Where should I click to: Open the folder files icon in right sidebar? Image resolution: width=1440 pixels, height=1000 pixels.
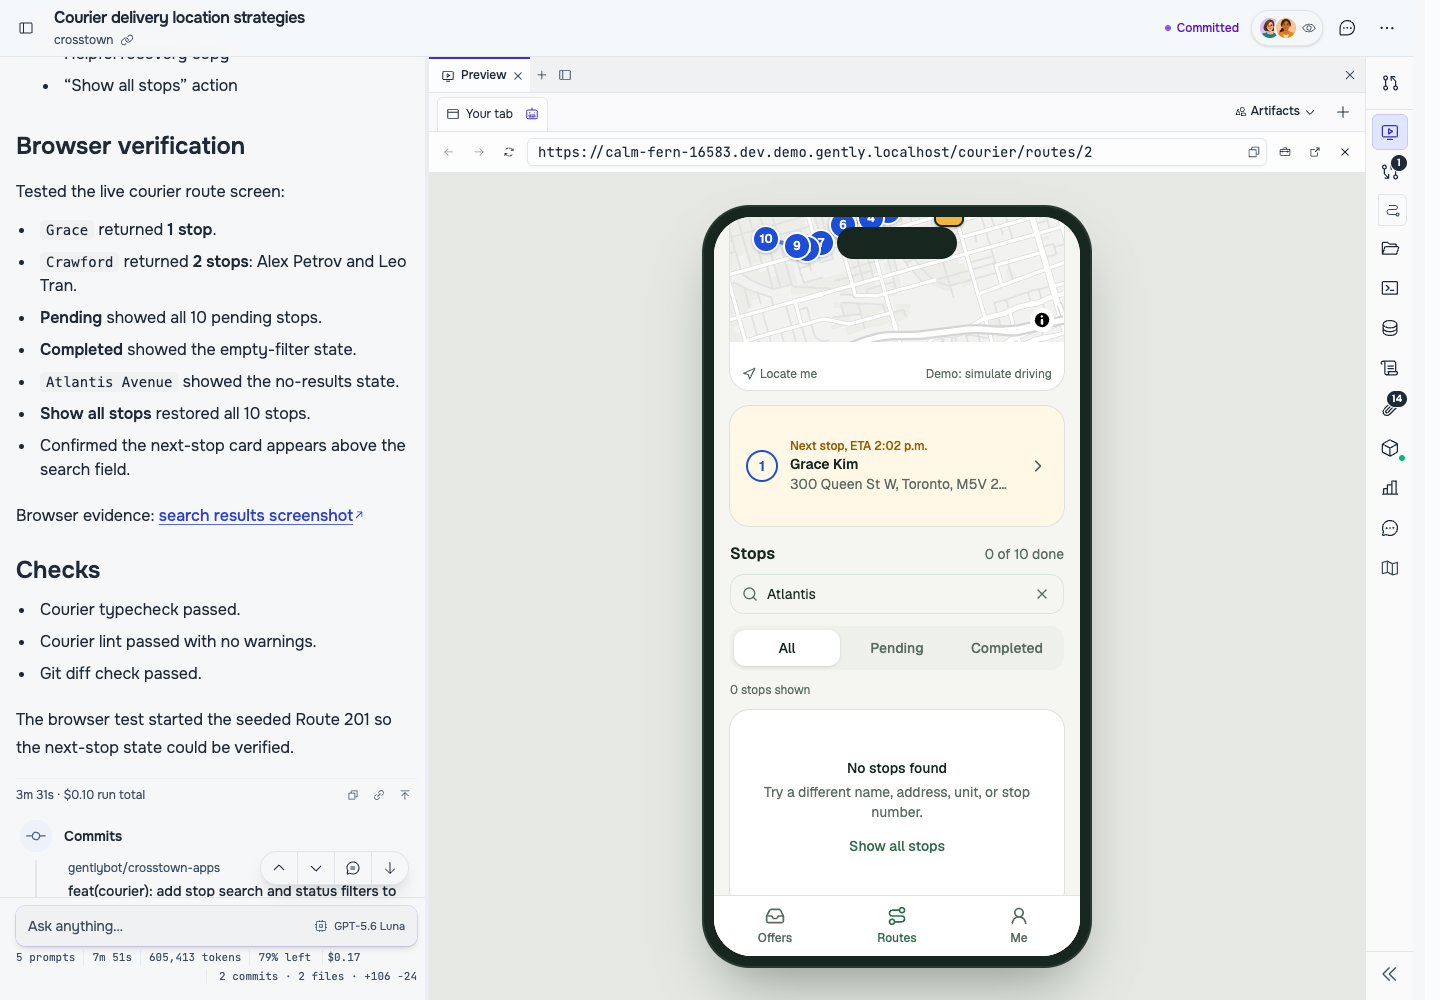click(1390, 248)
